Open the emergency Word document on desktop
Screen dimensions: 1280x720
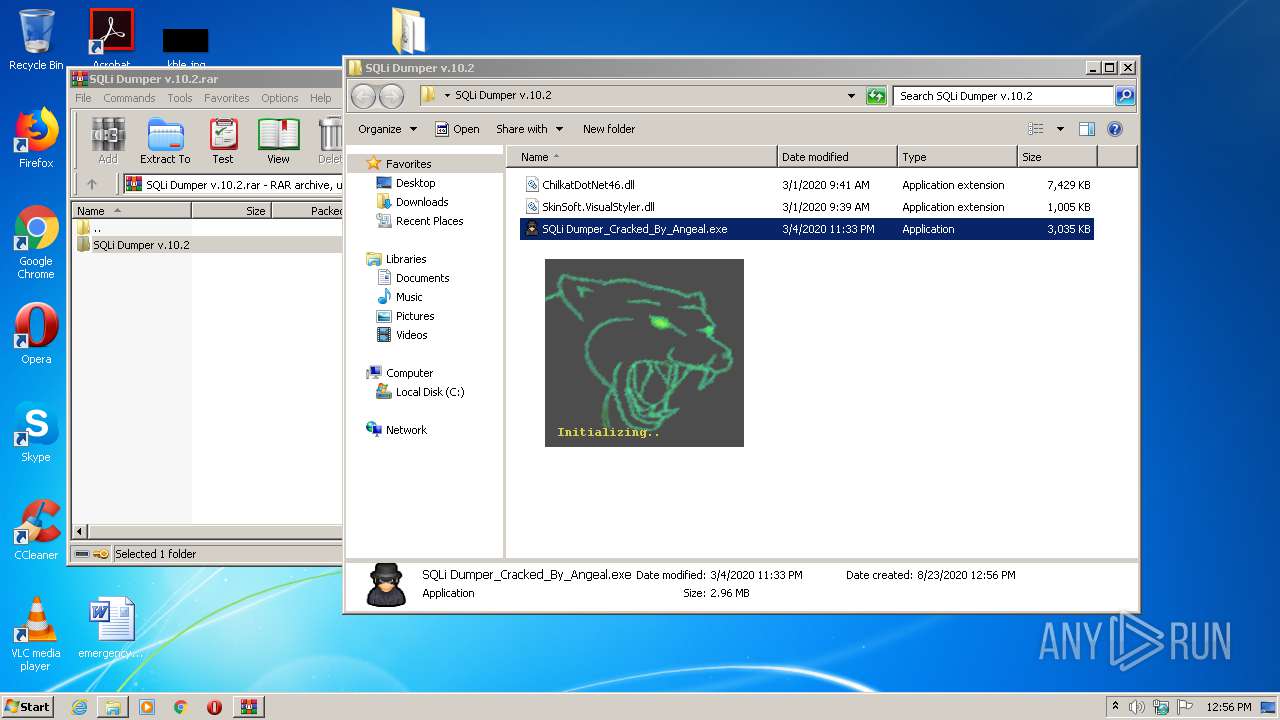pos(111,628)
